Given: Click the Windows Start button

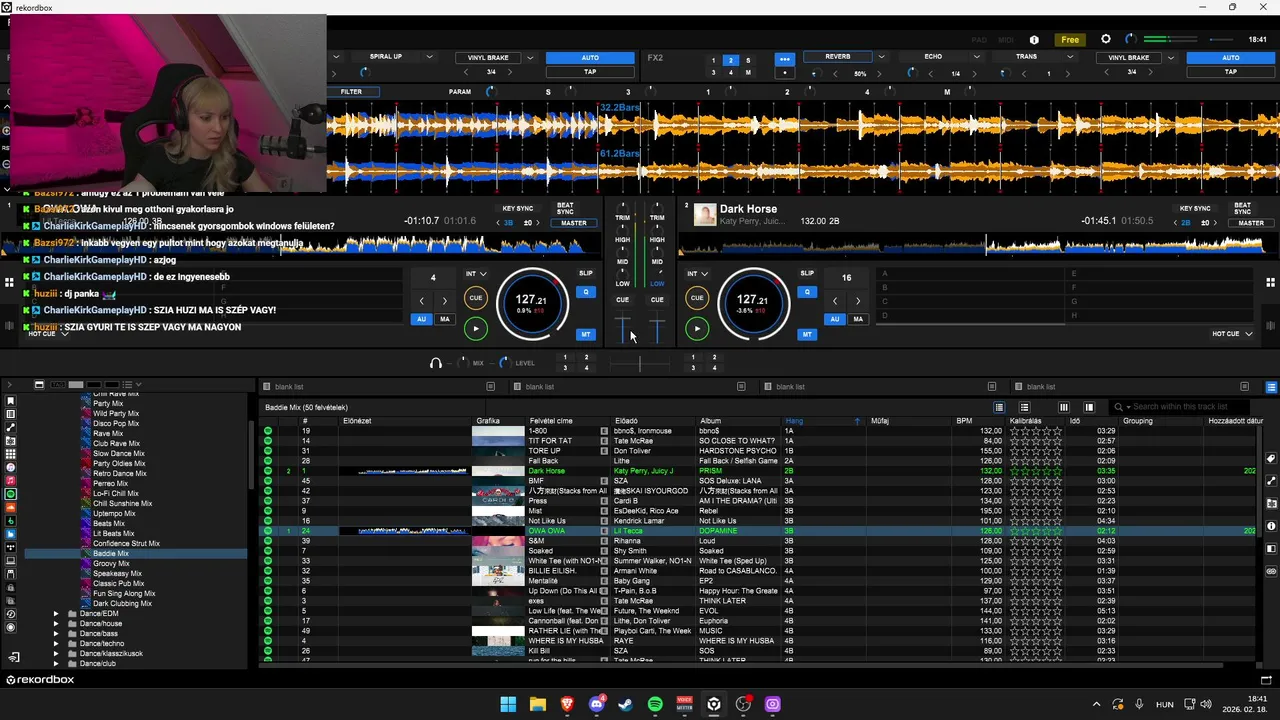Looking at the screenshot, I should pos(508,704).
